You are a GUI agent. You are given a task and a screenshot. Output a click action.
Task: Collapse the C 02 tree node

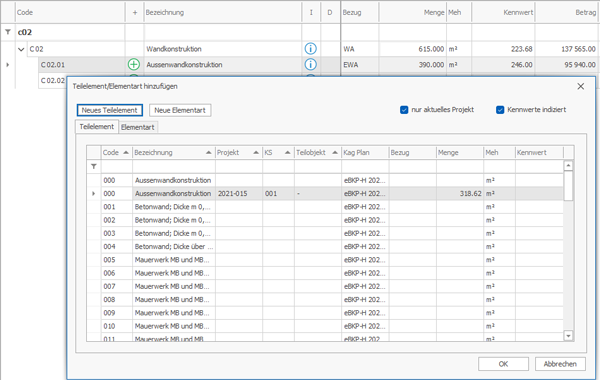point(21,49)
